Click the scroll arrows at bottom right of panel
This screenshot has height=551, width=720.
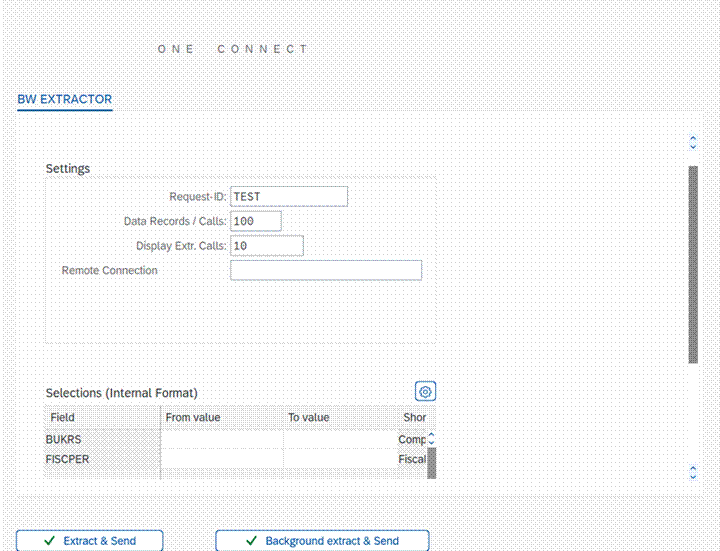click(693, 472)
